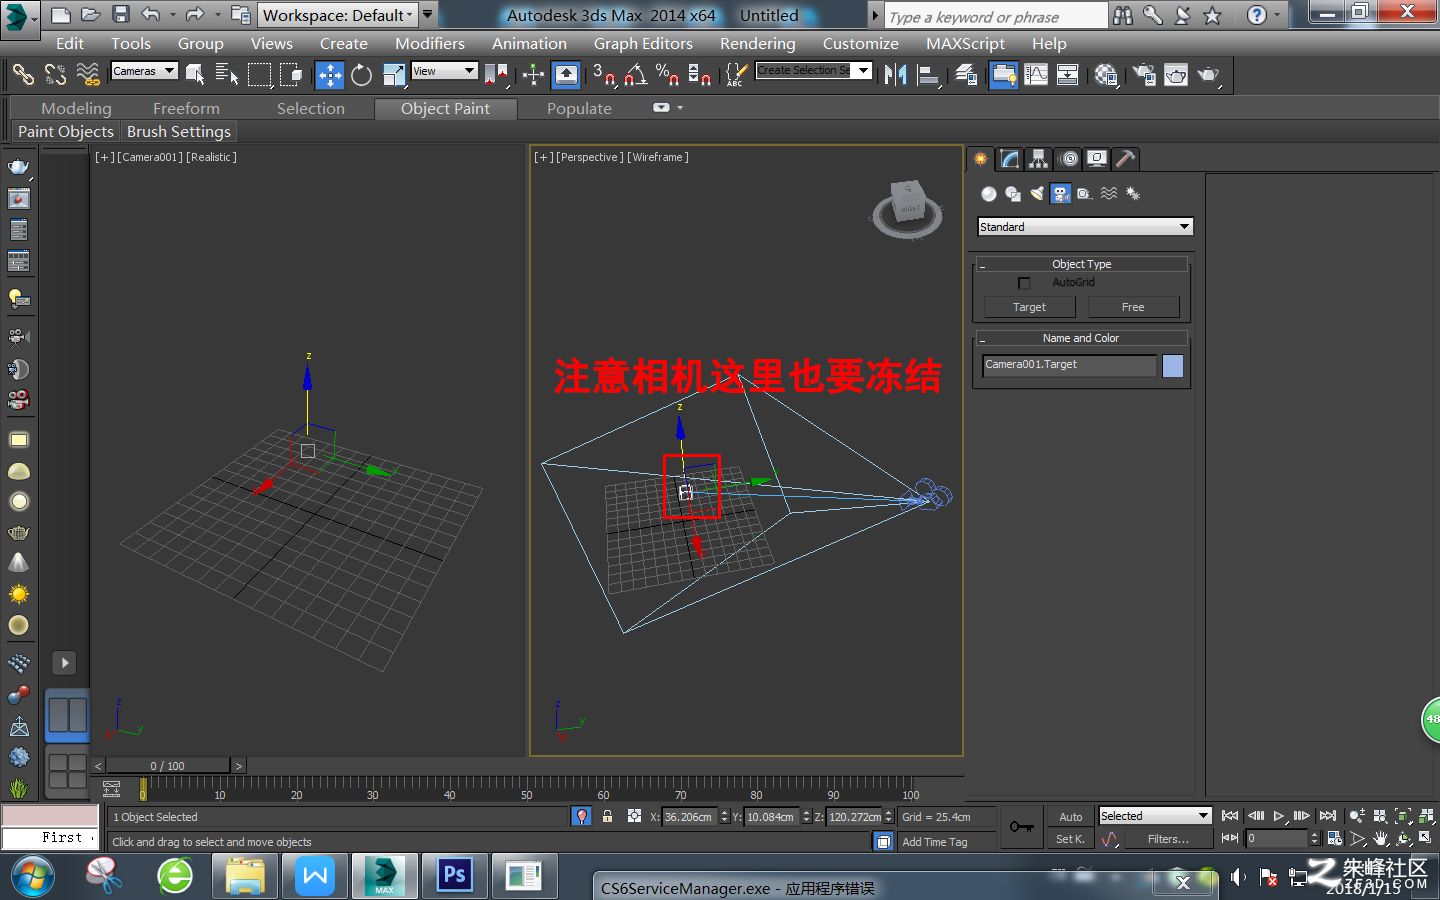Select the Lights category icon
The height and width of the screenshot is (900, 1440).
1037,194
